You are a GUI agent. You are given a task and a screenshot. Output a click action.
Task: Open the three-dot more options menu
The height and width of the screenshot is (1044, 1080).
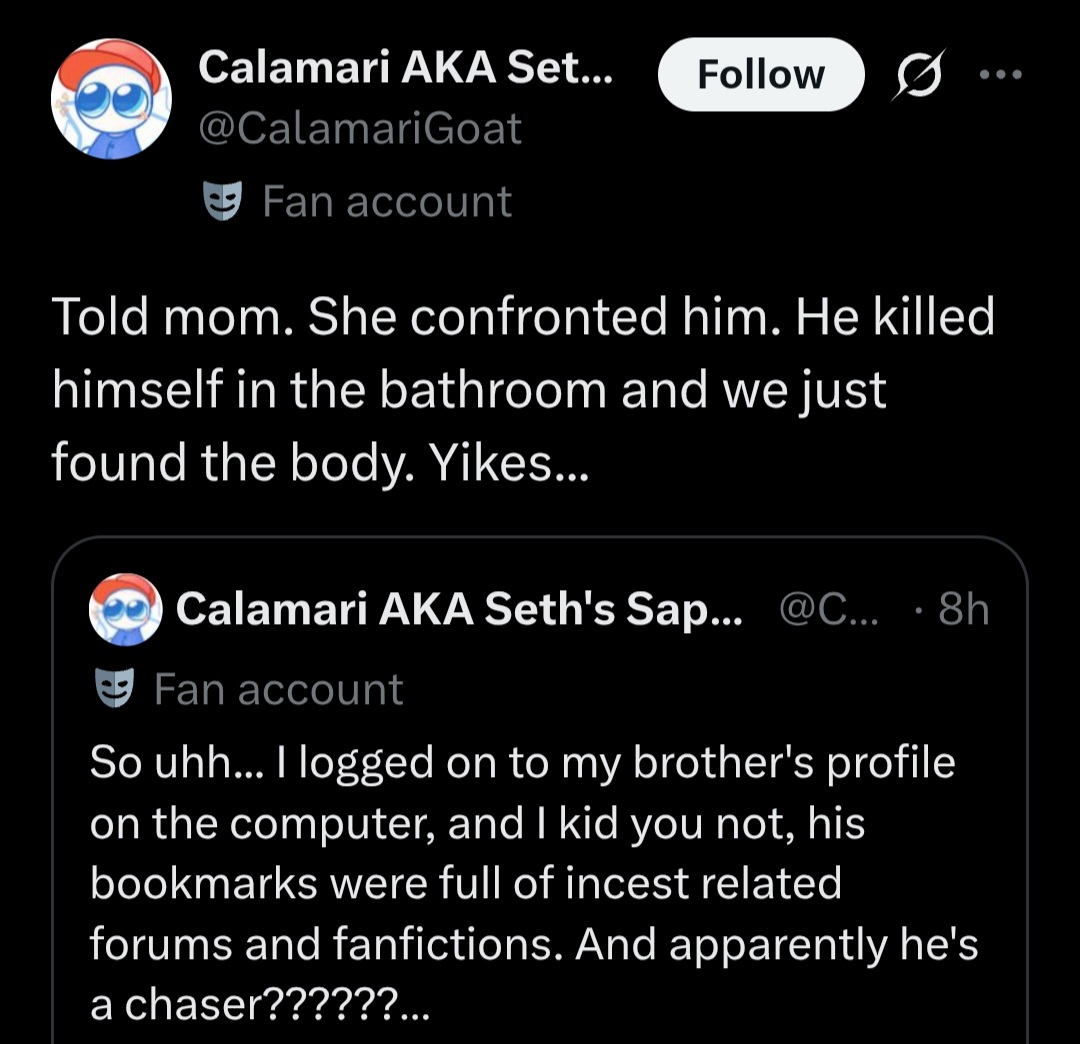[1001, 74]
